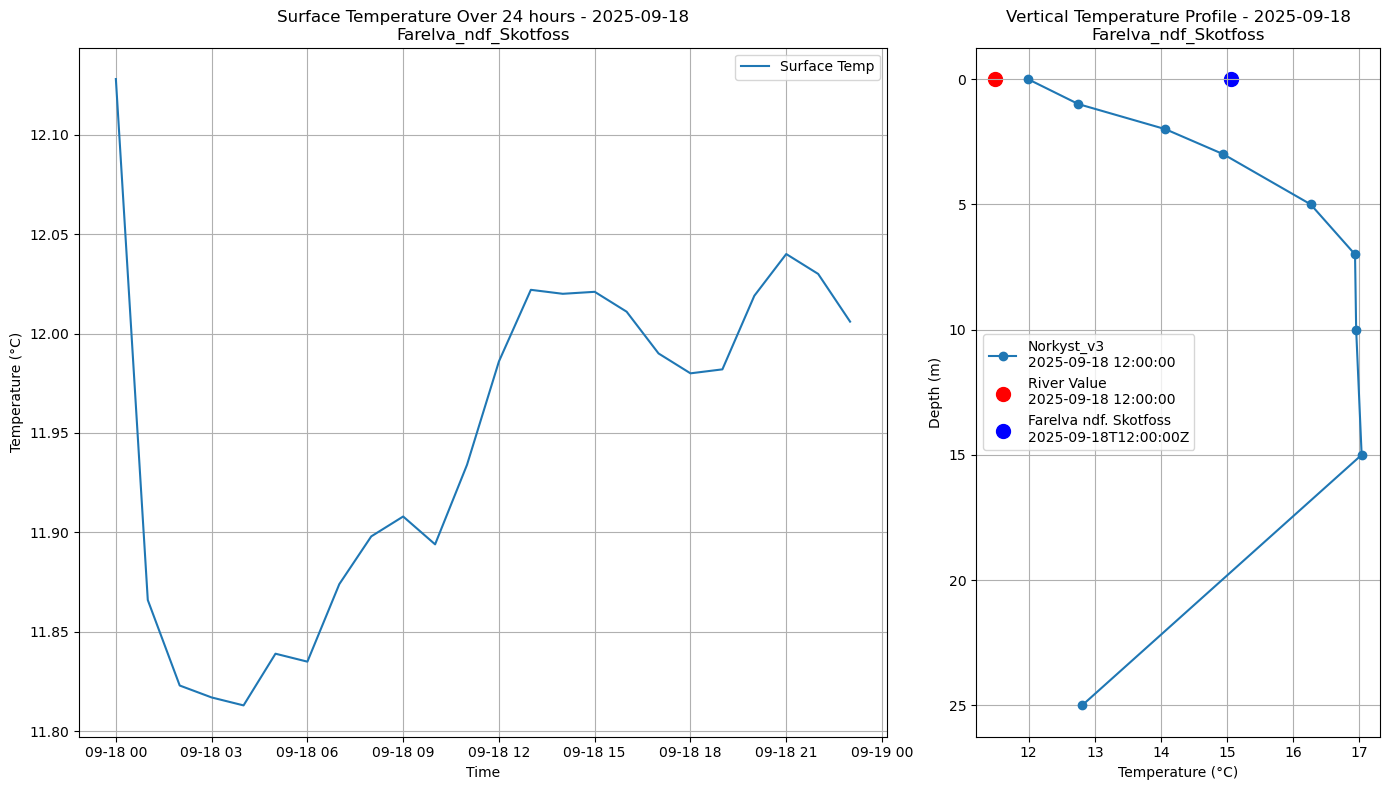Click the 10 tick on the Depth axis
1389x790 pixels.
click(x=960, y=330)
